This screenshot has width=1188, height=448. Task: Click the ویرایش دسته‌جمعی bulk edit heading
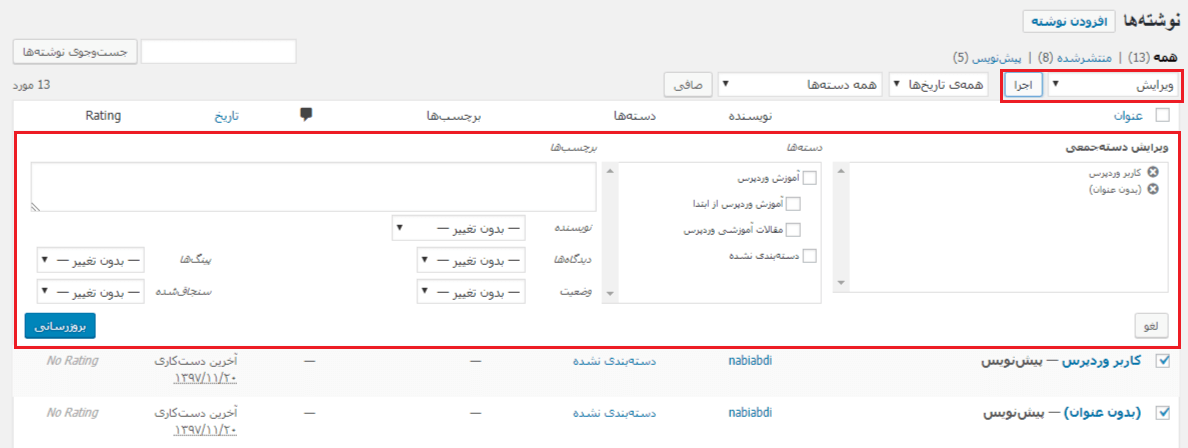point(1119,149)
